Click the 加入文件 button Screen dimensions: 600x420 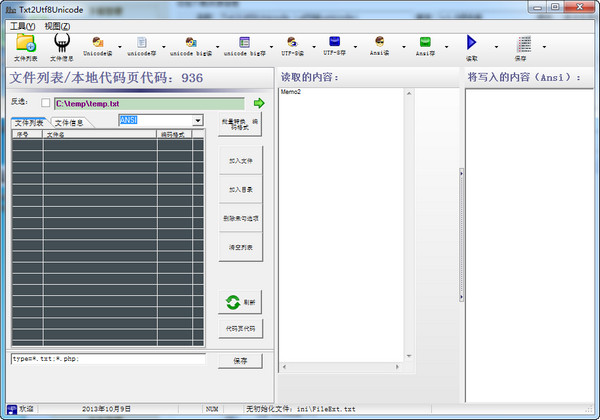tap(241, 159)
